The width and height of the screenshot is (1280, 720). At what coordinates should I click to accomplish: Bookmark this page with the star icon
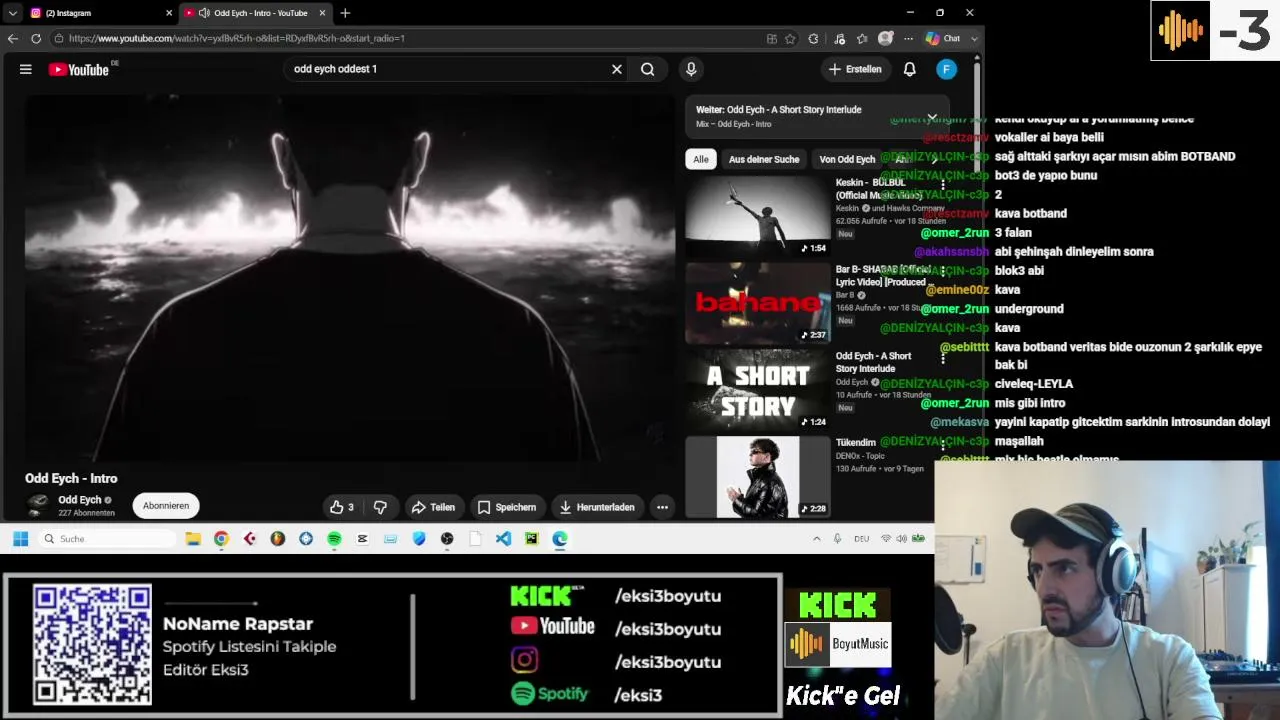tap(790, 38)
